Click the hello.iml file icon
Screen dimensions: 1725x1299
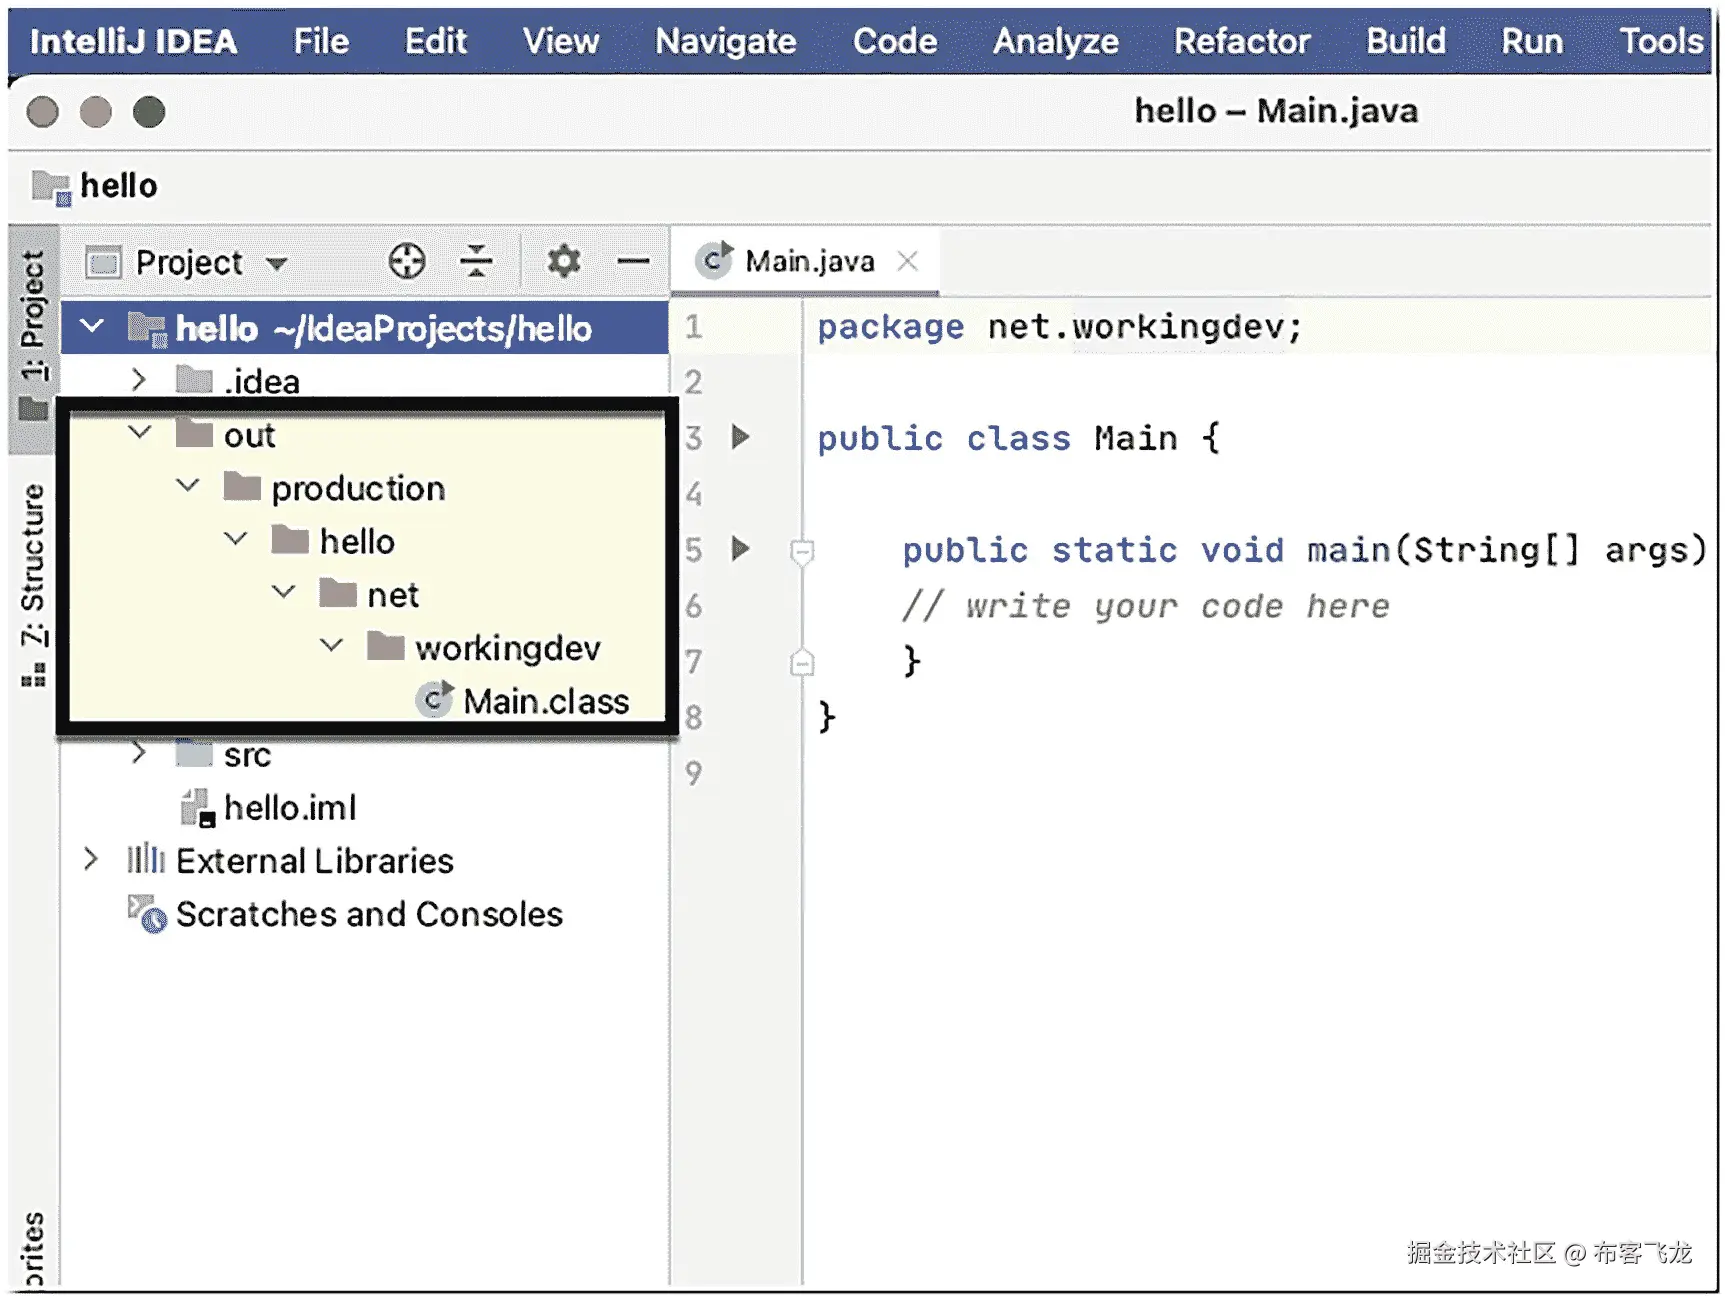tap(197, 808)
